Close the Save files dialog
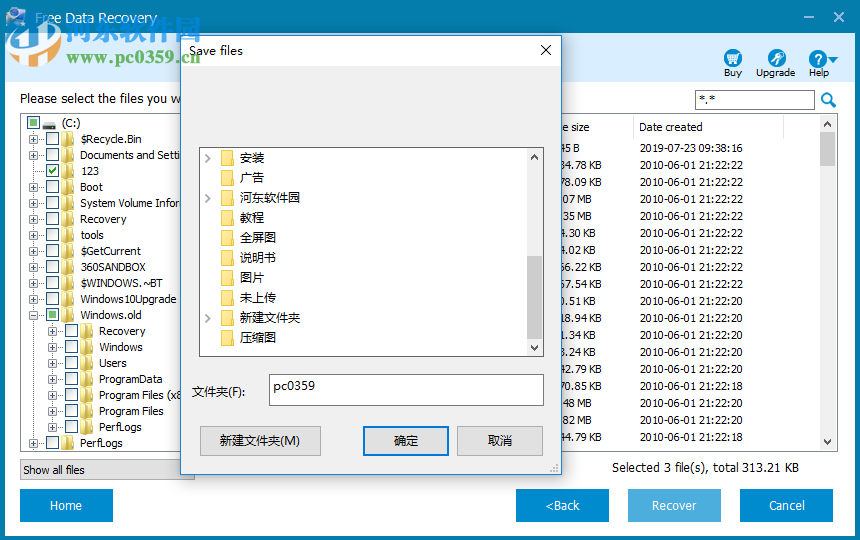Image resolution: width=860 pixels, height=540 pixels. coord(546,50)
